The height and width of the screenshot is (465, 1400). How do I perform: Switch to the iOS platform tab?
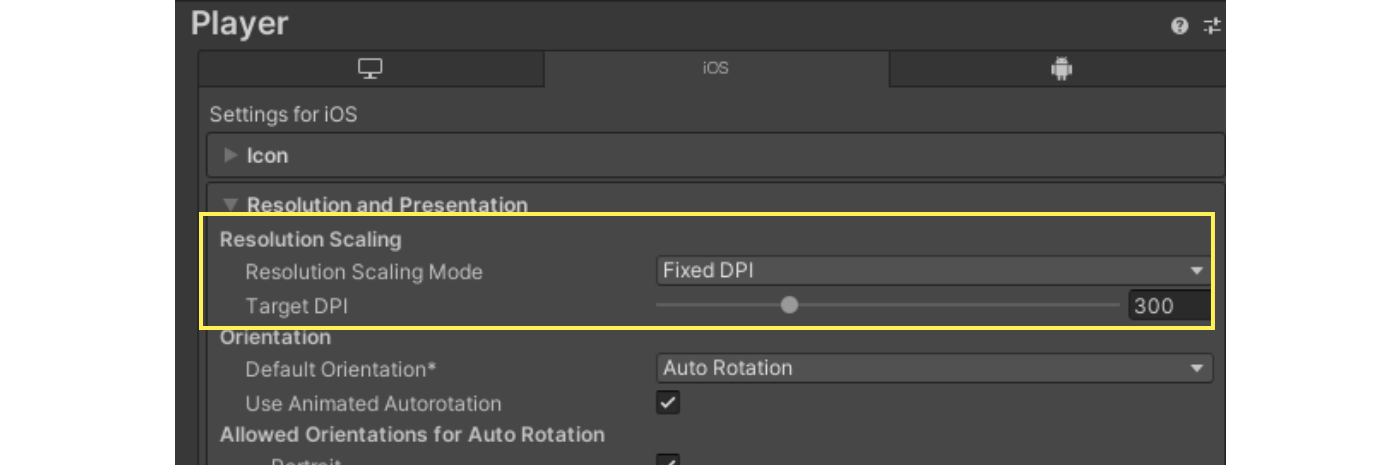pyautogui.click(x=716, y=69)
